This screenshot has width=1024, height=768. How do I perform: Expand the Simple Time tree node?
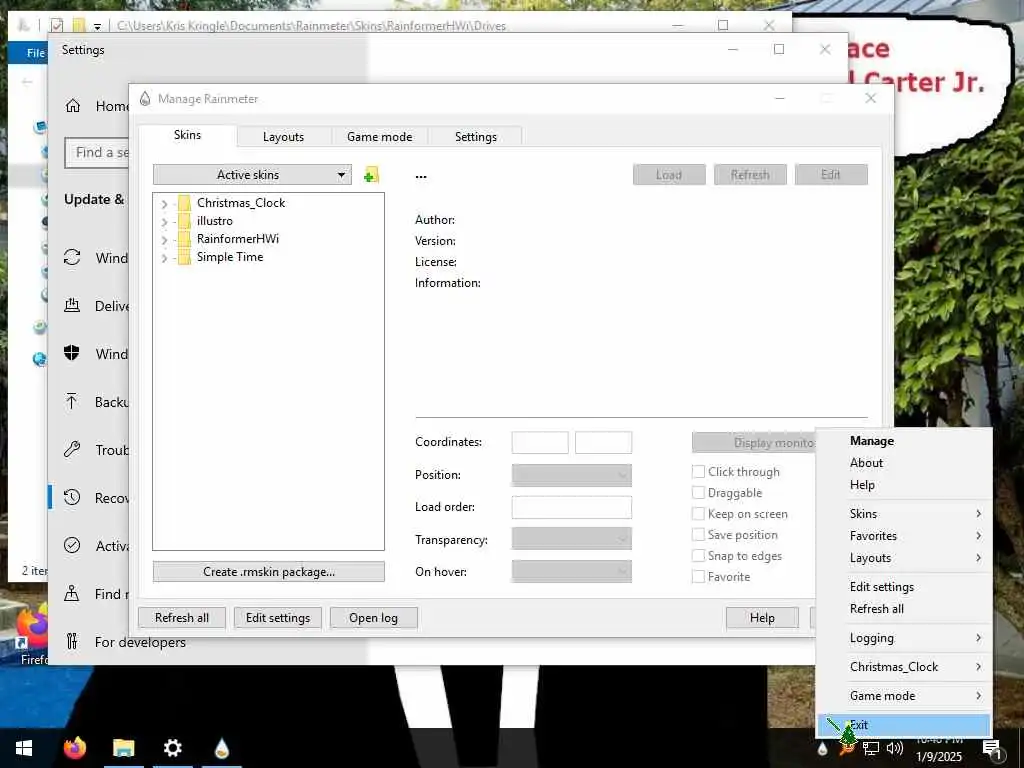click(165, 258)
